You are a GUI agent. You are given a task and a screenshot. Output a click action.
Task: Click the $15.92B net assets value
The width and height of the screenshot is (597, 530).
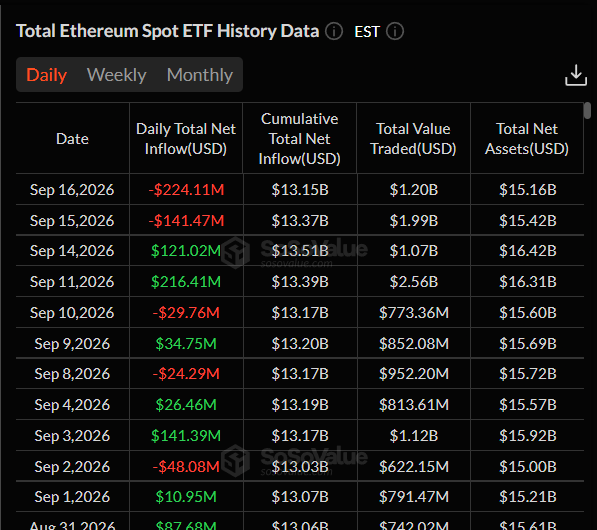click(528, 436)
